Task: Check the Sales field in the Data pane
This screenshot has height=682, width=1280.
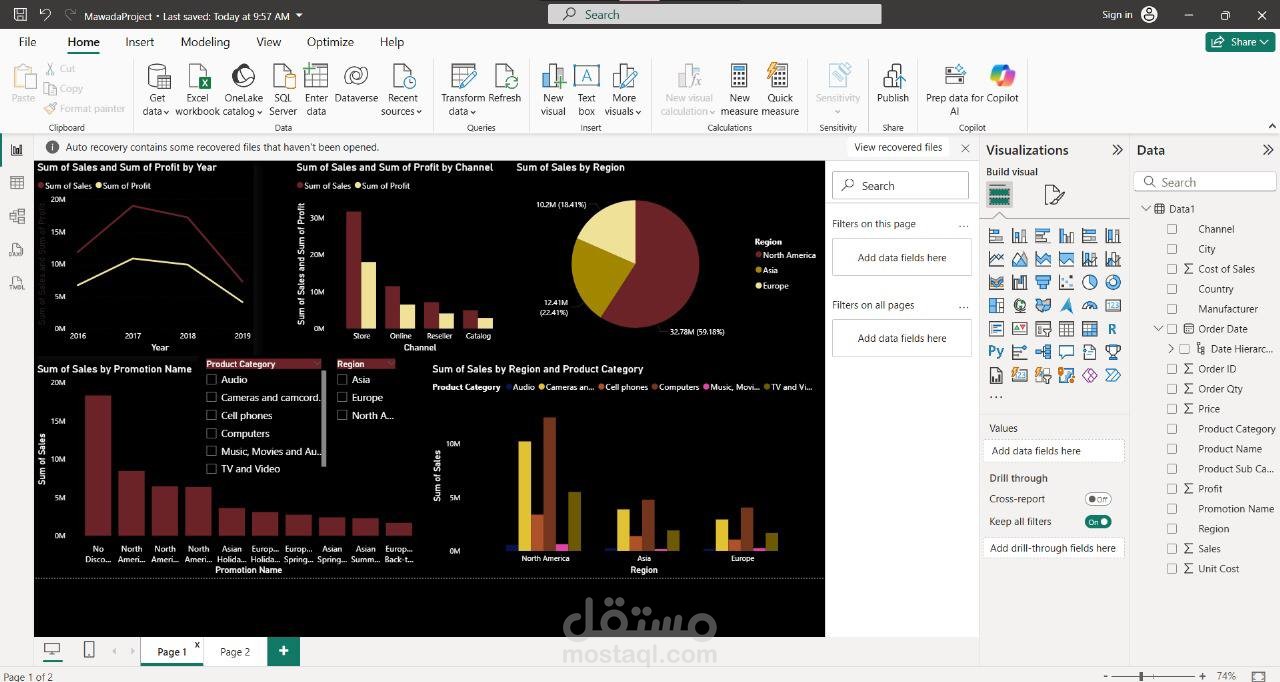Action: [1171, 548]
